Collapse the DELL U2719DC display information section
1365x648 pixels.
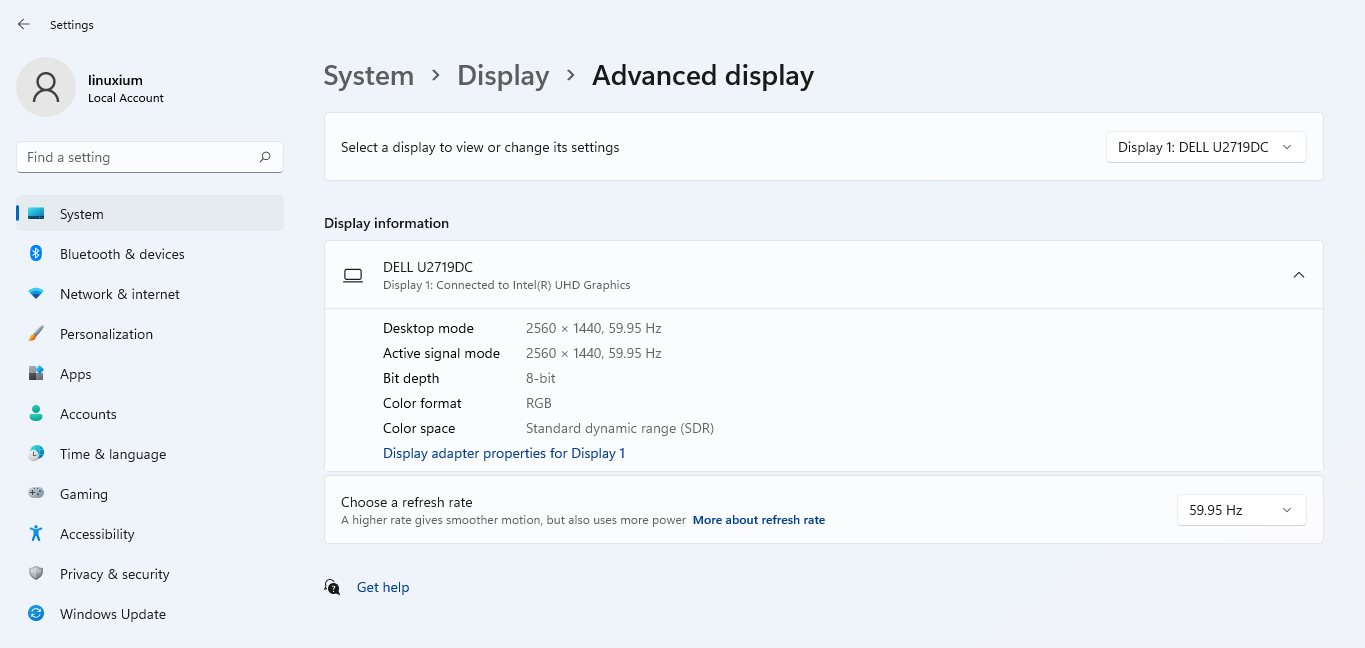[x=1299, y=275]
